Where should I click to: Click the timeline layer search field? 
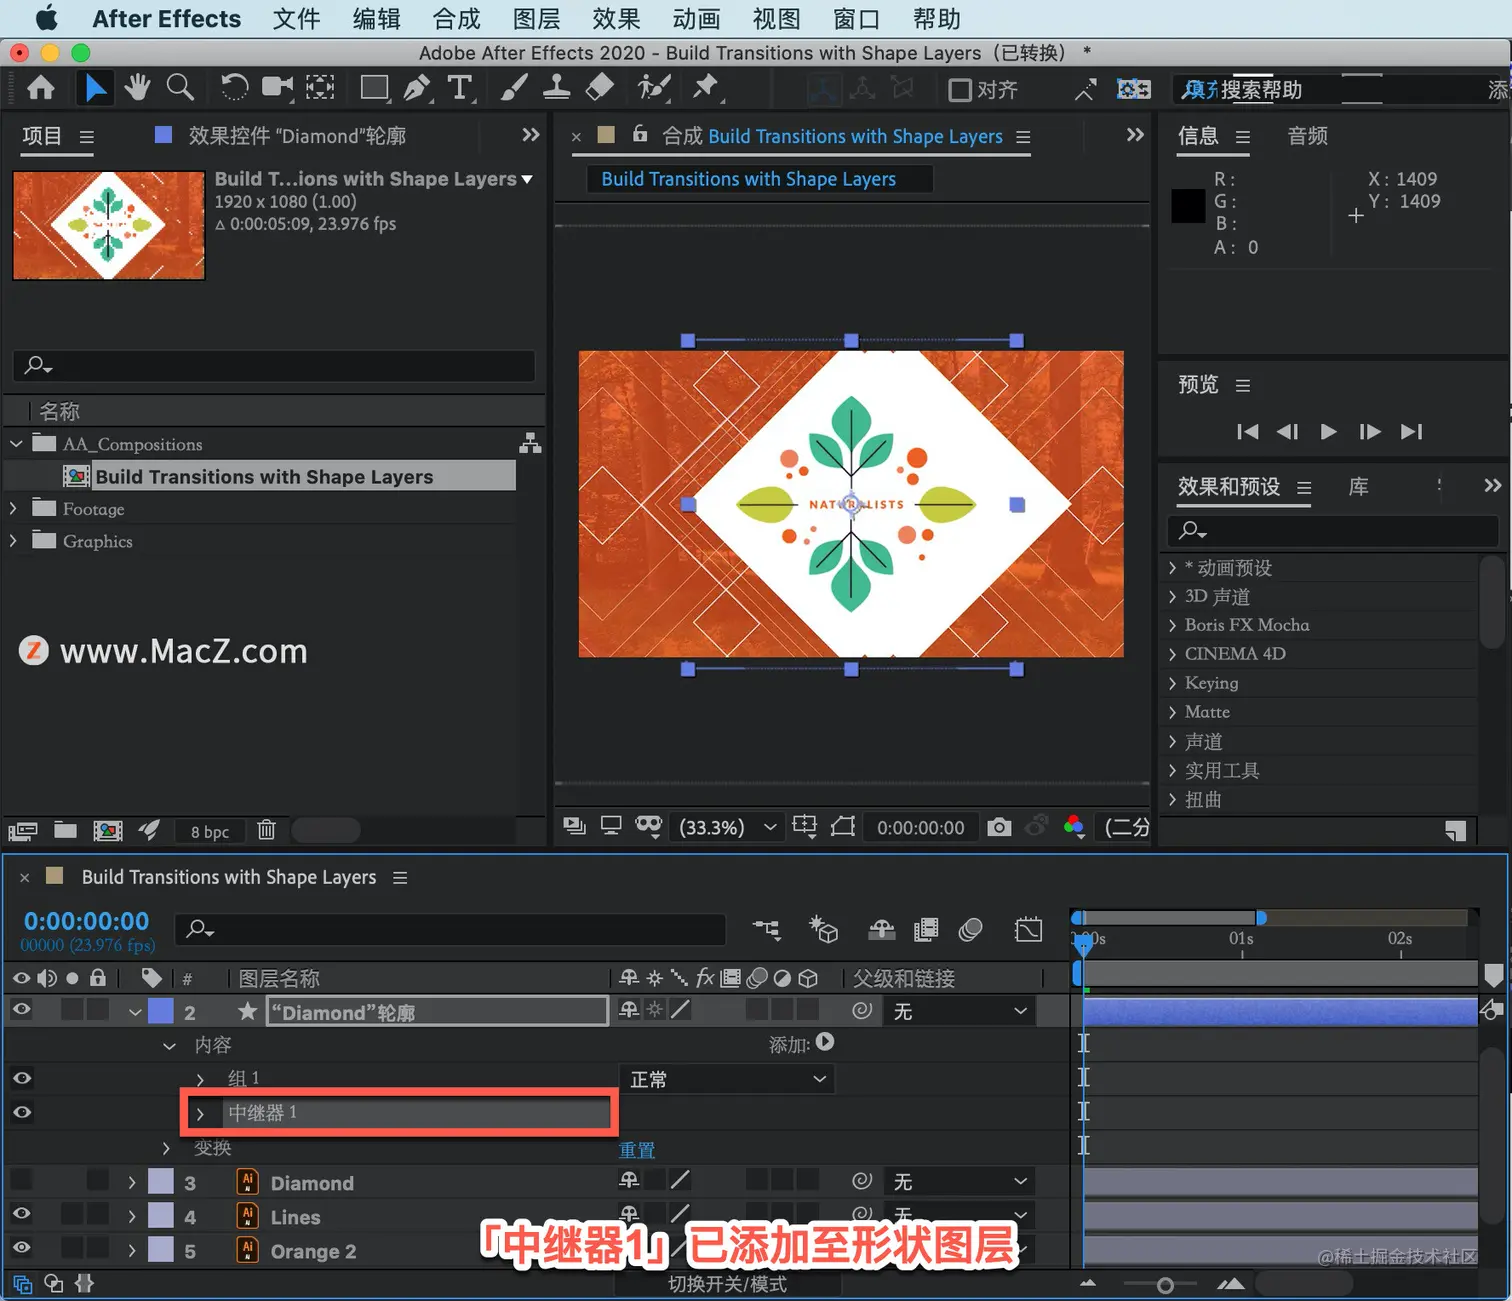[x=450, y=929]
